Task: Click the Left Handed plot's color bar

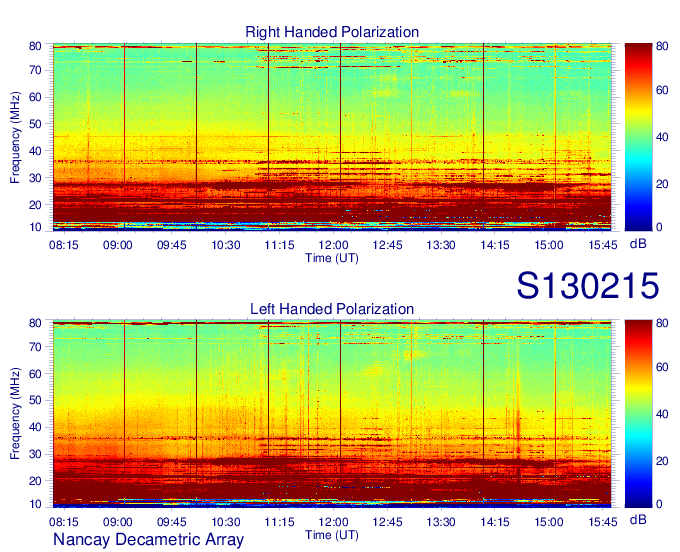Action: coord(638,414)
